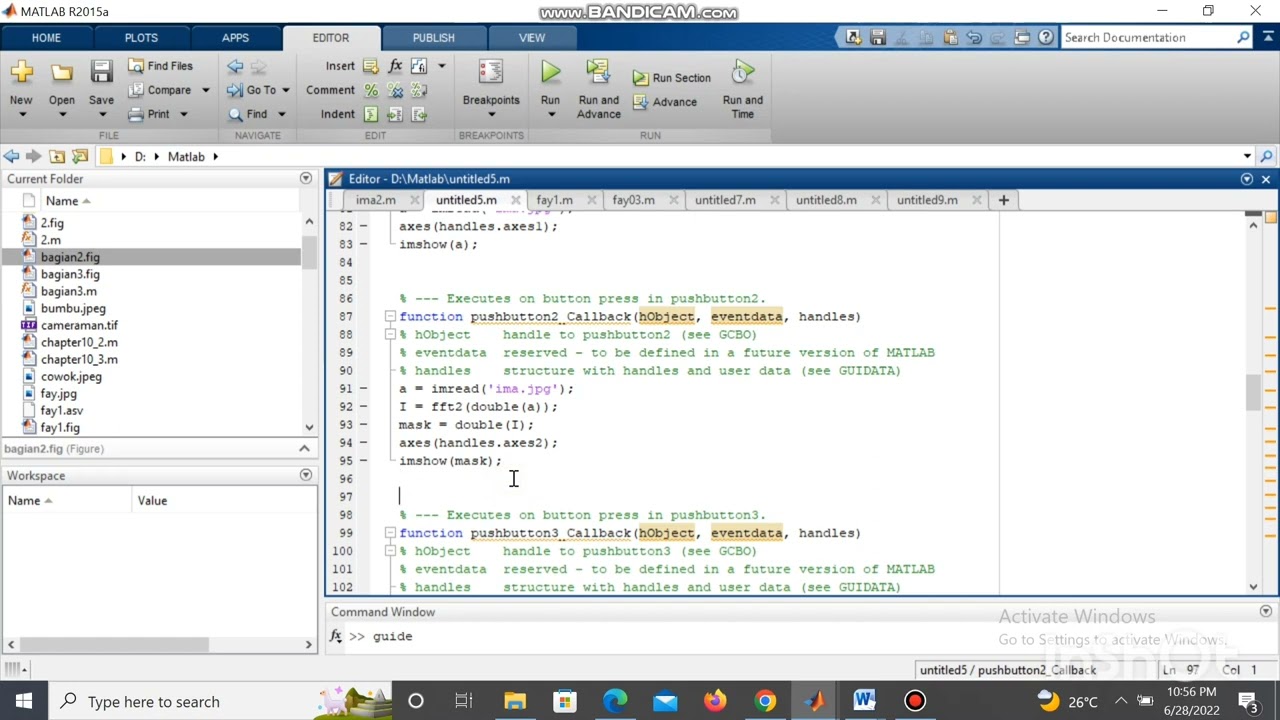The width and height of the screenshot is (1280, 720).
Task: Open the Compare dropdown arrow
Action: (x=205, y=90)
